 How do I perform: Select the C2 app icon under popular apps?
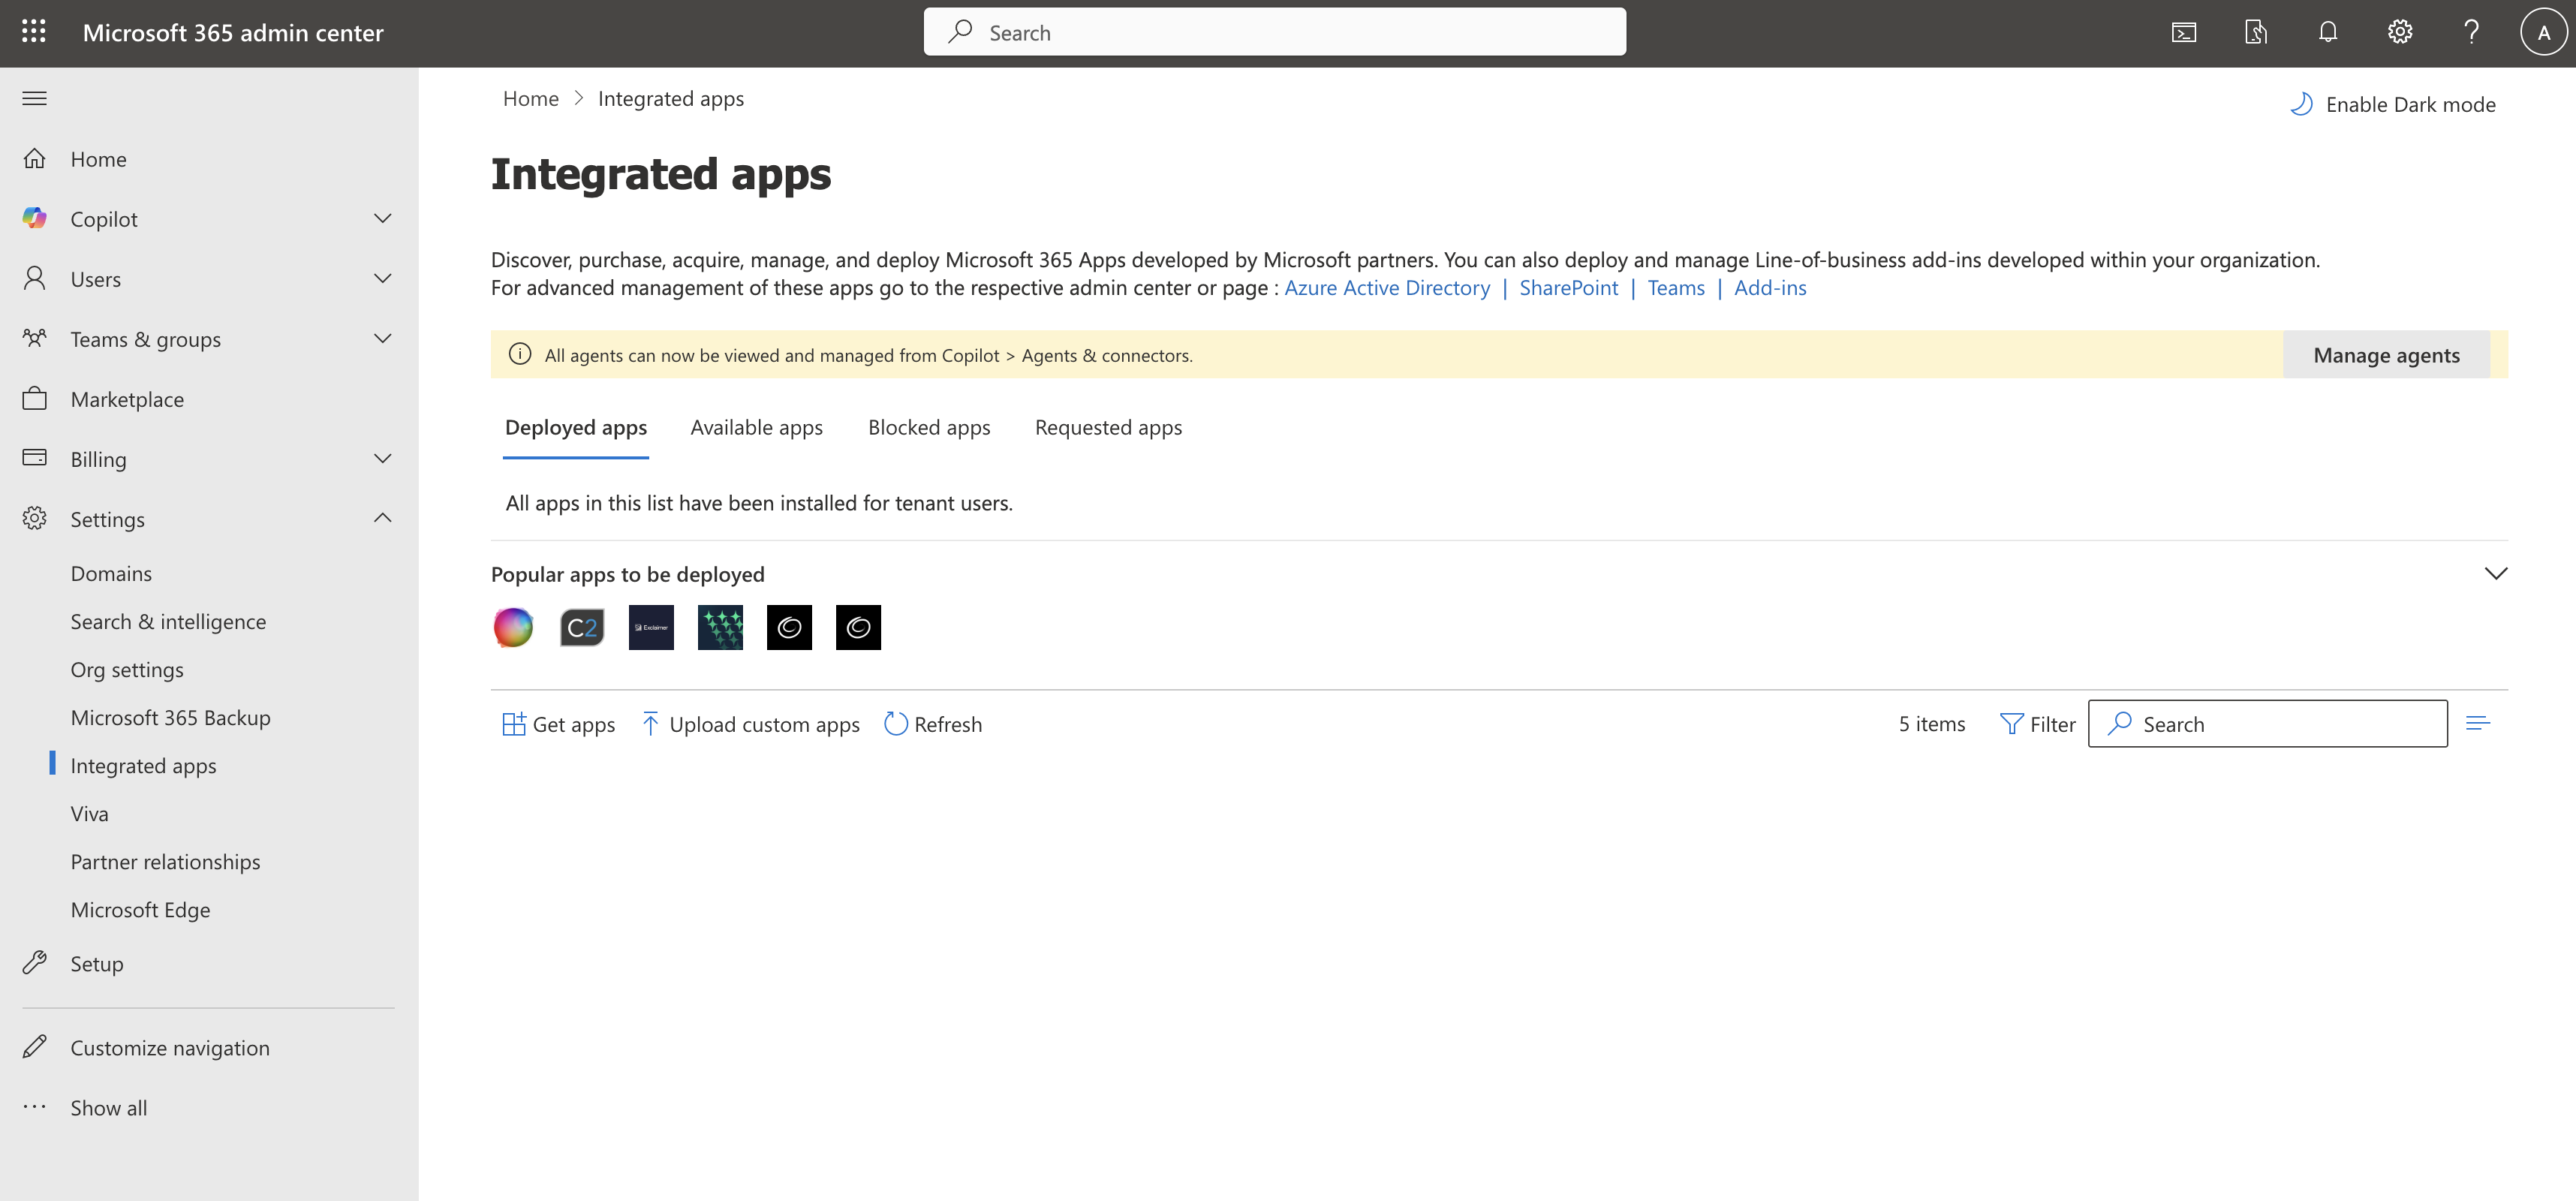581,627
